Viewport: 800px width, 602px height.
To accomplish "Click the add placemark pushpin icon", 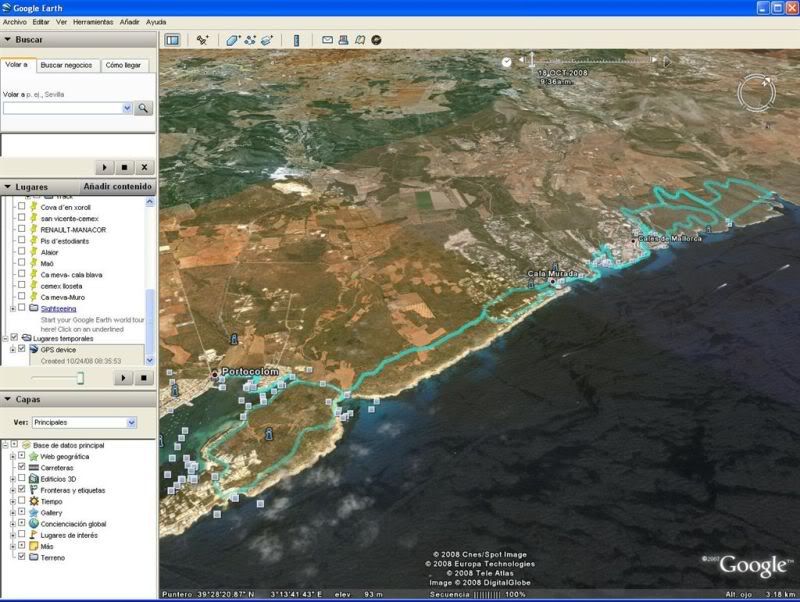I will click(x=202, y=40).
